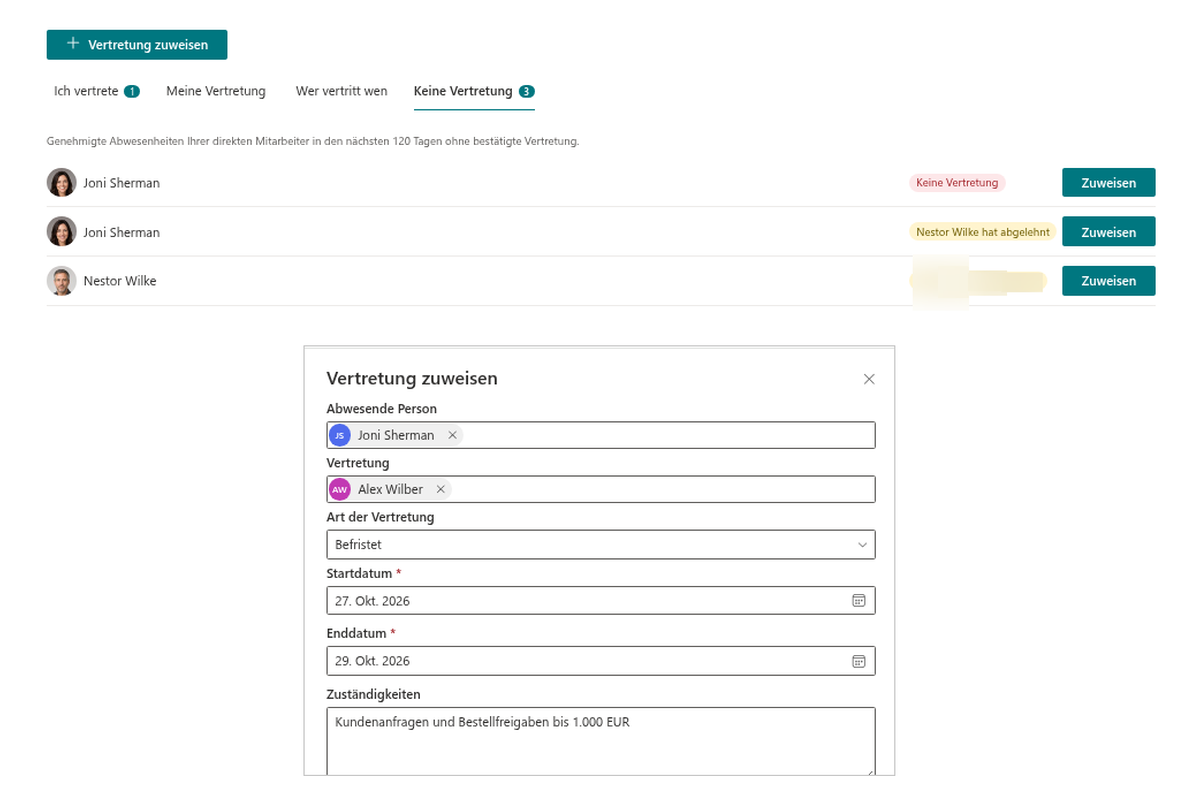Open the Meine Vertretung tab
Viewport: 1200px width, 800px height.
216,91
